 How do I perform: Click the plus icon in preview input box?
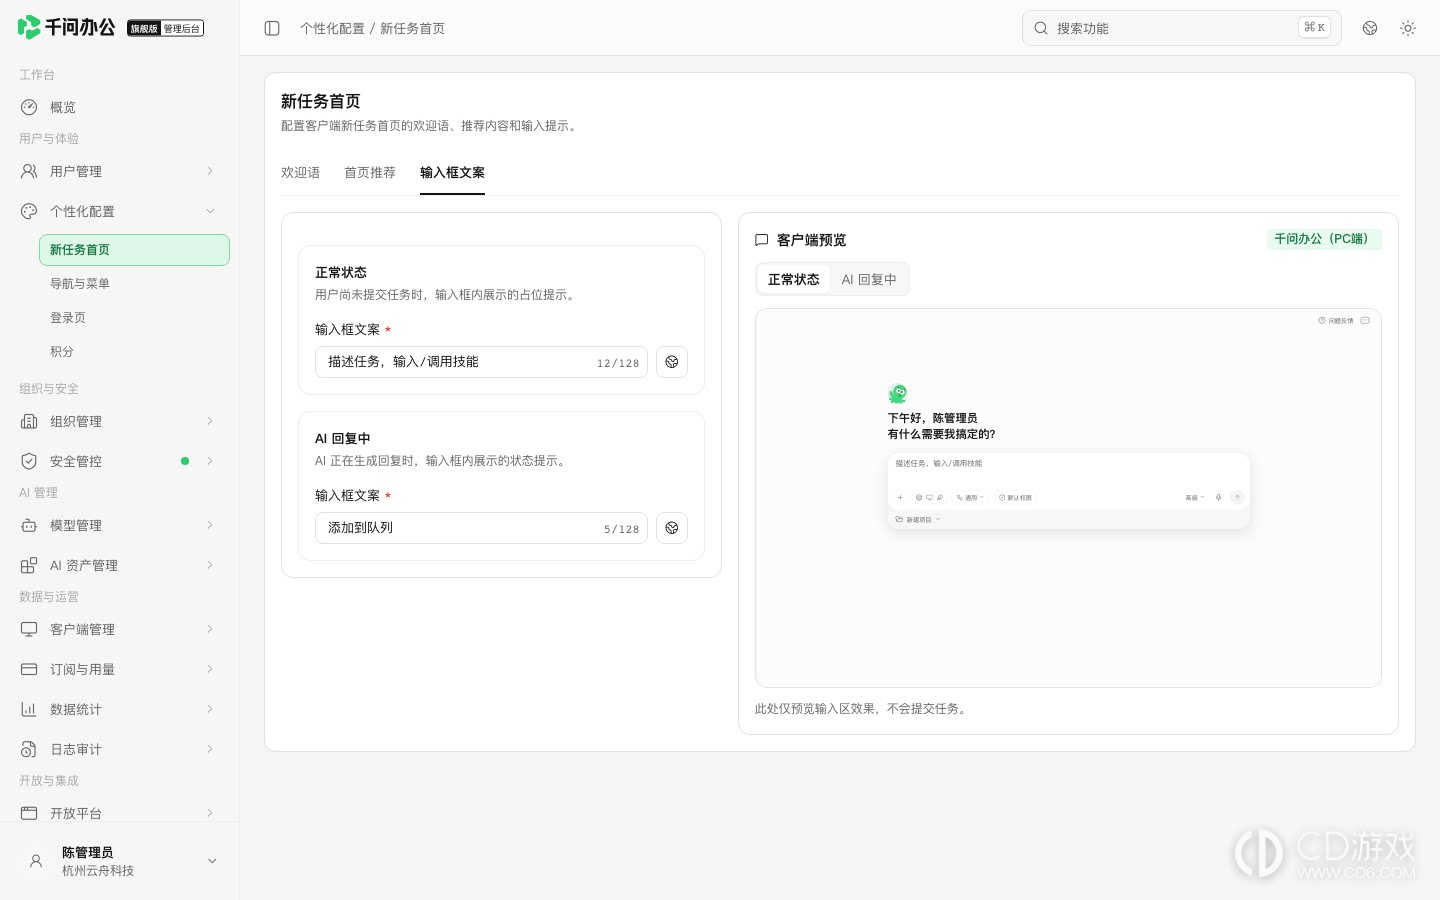(x=900, y=497)
